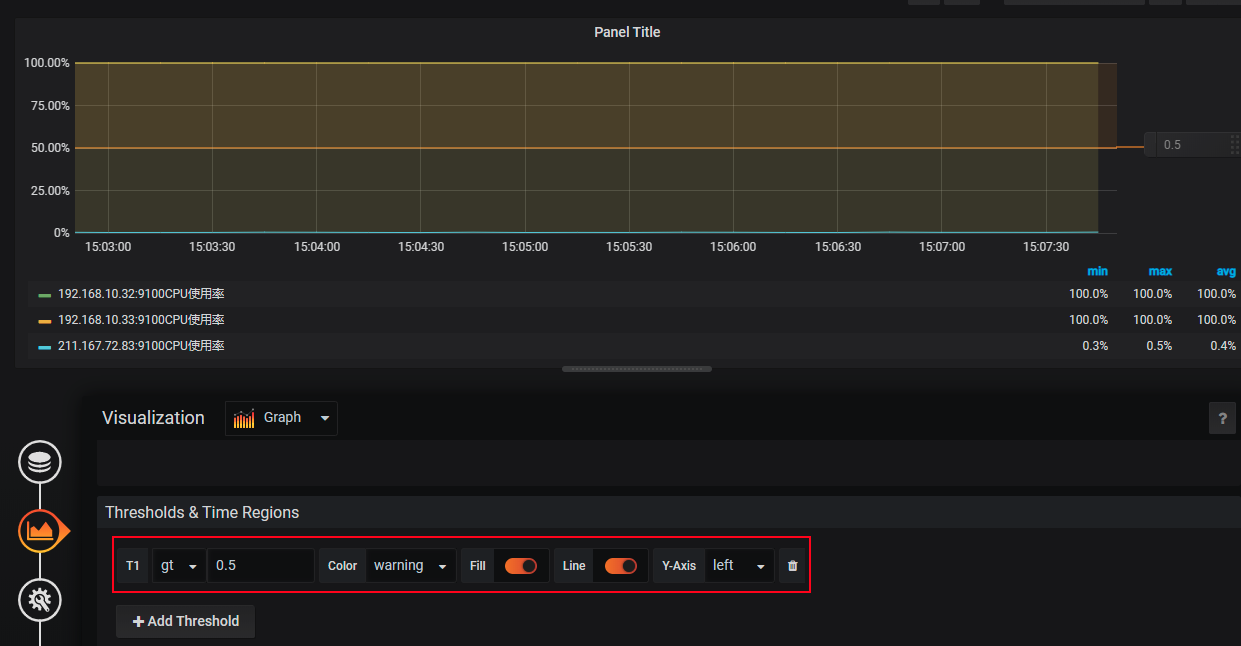The image size is (1241, 646).
Task: Click the help question mark button
Action: point(1222,418)
